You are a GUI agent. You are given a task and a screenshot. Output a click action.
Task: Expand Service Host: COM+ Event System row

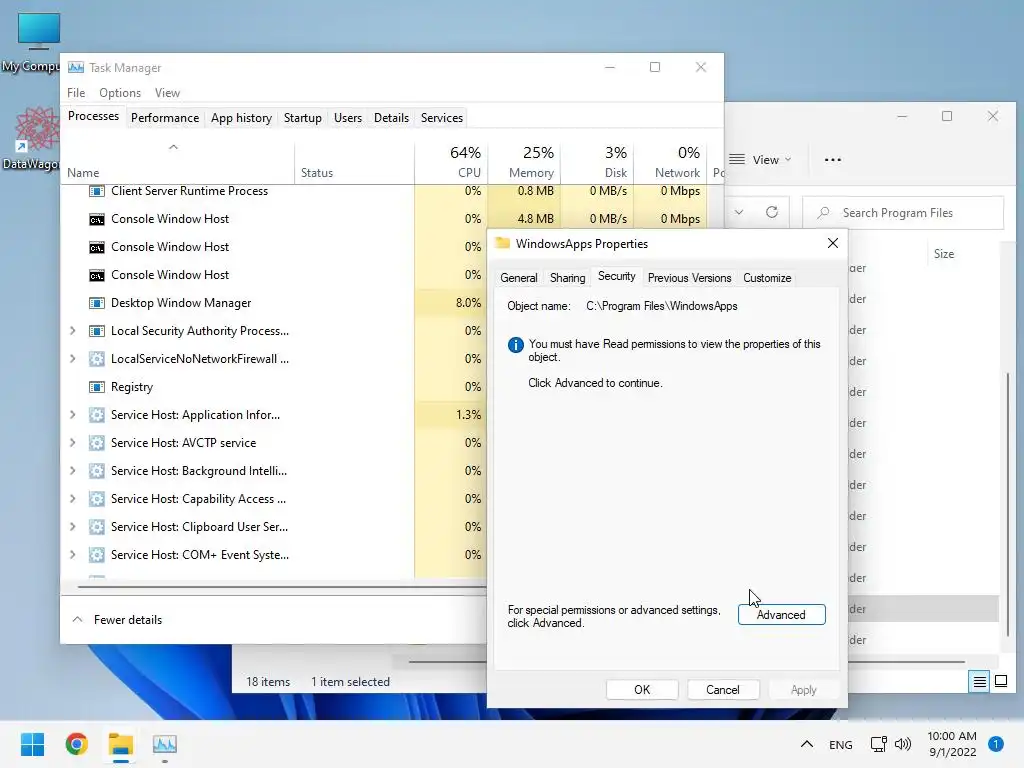(72, 555)
